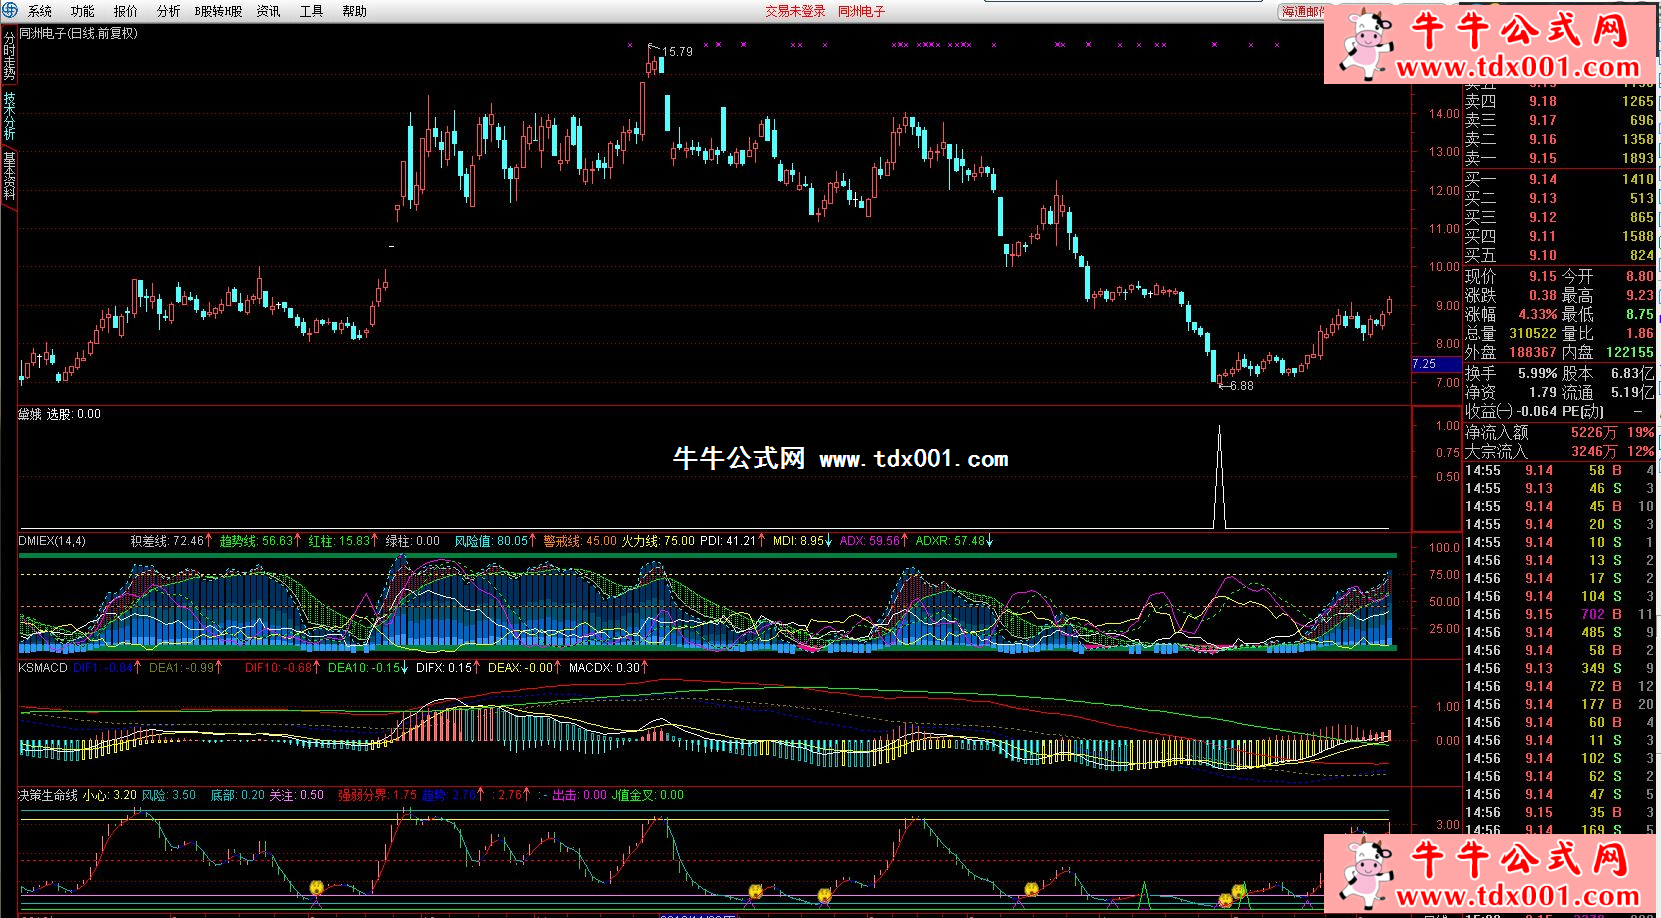Viewport: 1661px width, 918px height.
Task: Click the 涨幅 4.33% quote field
Action: pyautogui.click(x=1510, y=314)
